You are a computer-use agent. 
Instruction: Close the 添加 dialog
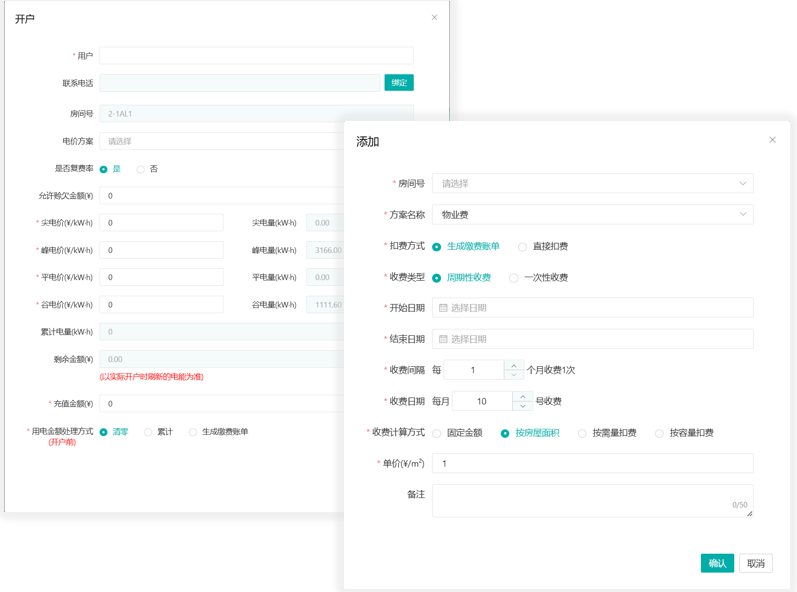[772, 140]
